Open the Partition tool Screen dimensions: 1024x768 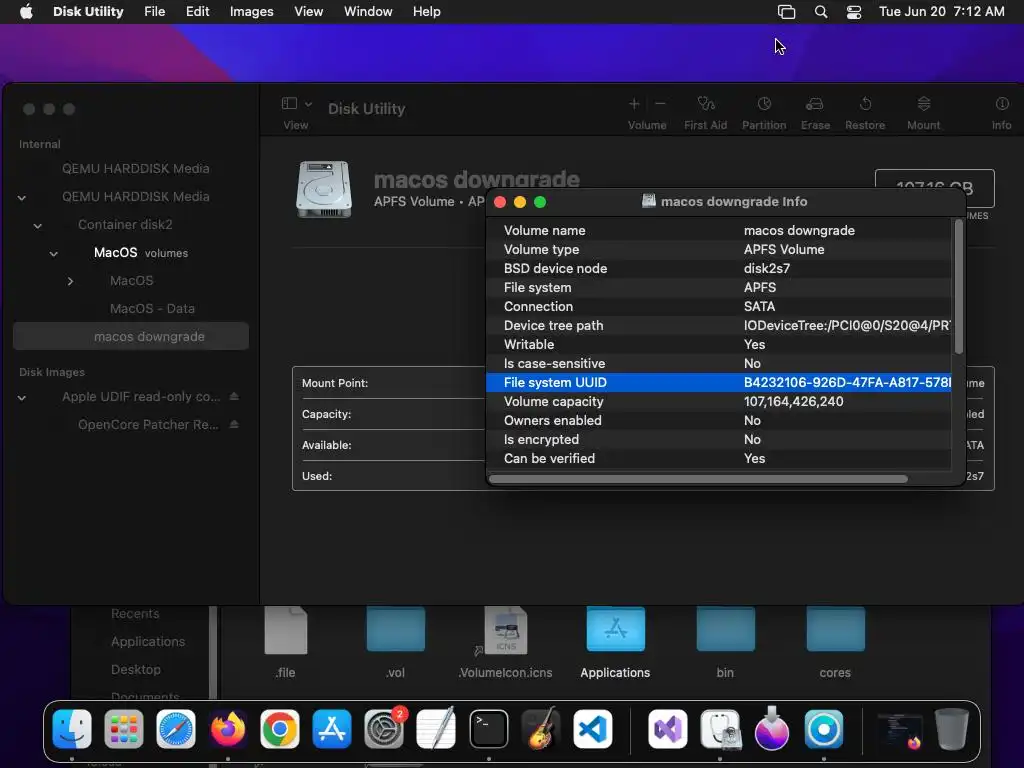pos(764,104)
